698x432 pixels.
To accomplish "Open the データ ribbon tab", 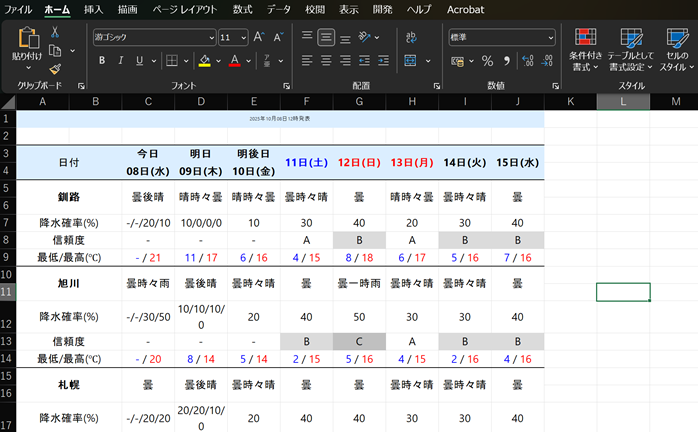I will click(279, 9).
